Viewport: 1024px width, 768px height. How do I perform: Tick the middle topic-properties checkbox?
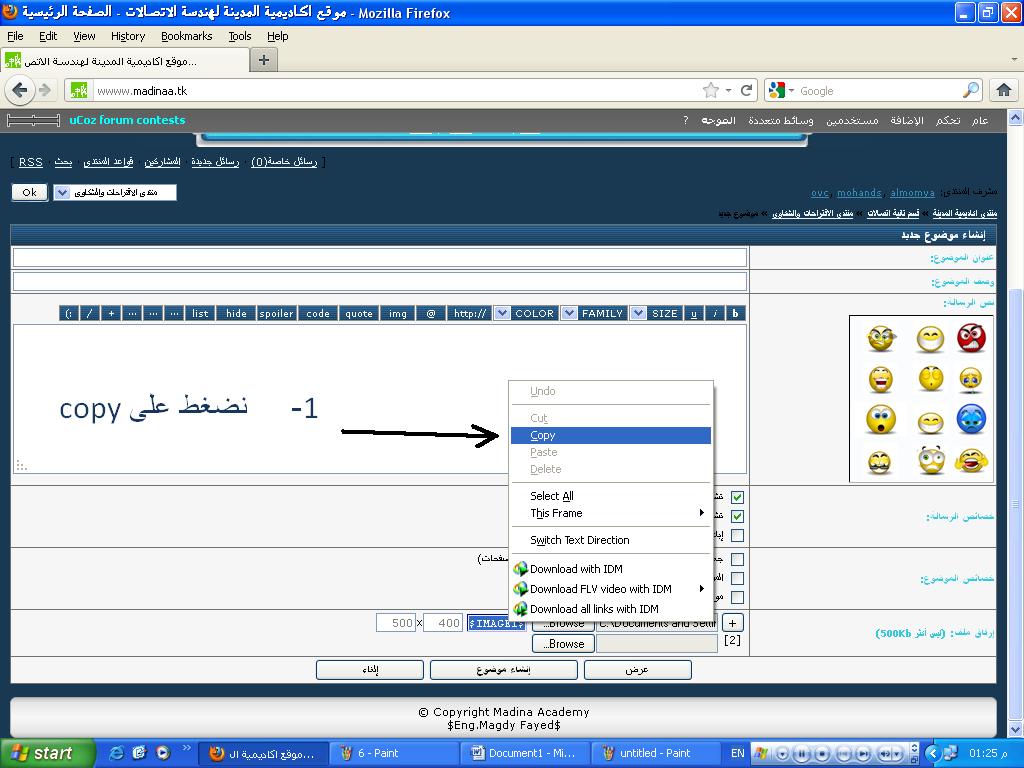[x=737, y=578]
